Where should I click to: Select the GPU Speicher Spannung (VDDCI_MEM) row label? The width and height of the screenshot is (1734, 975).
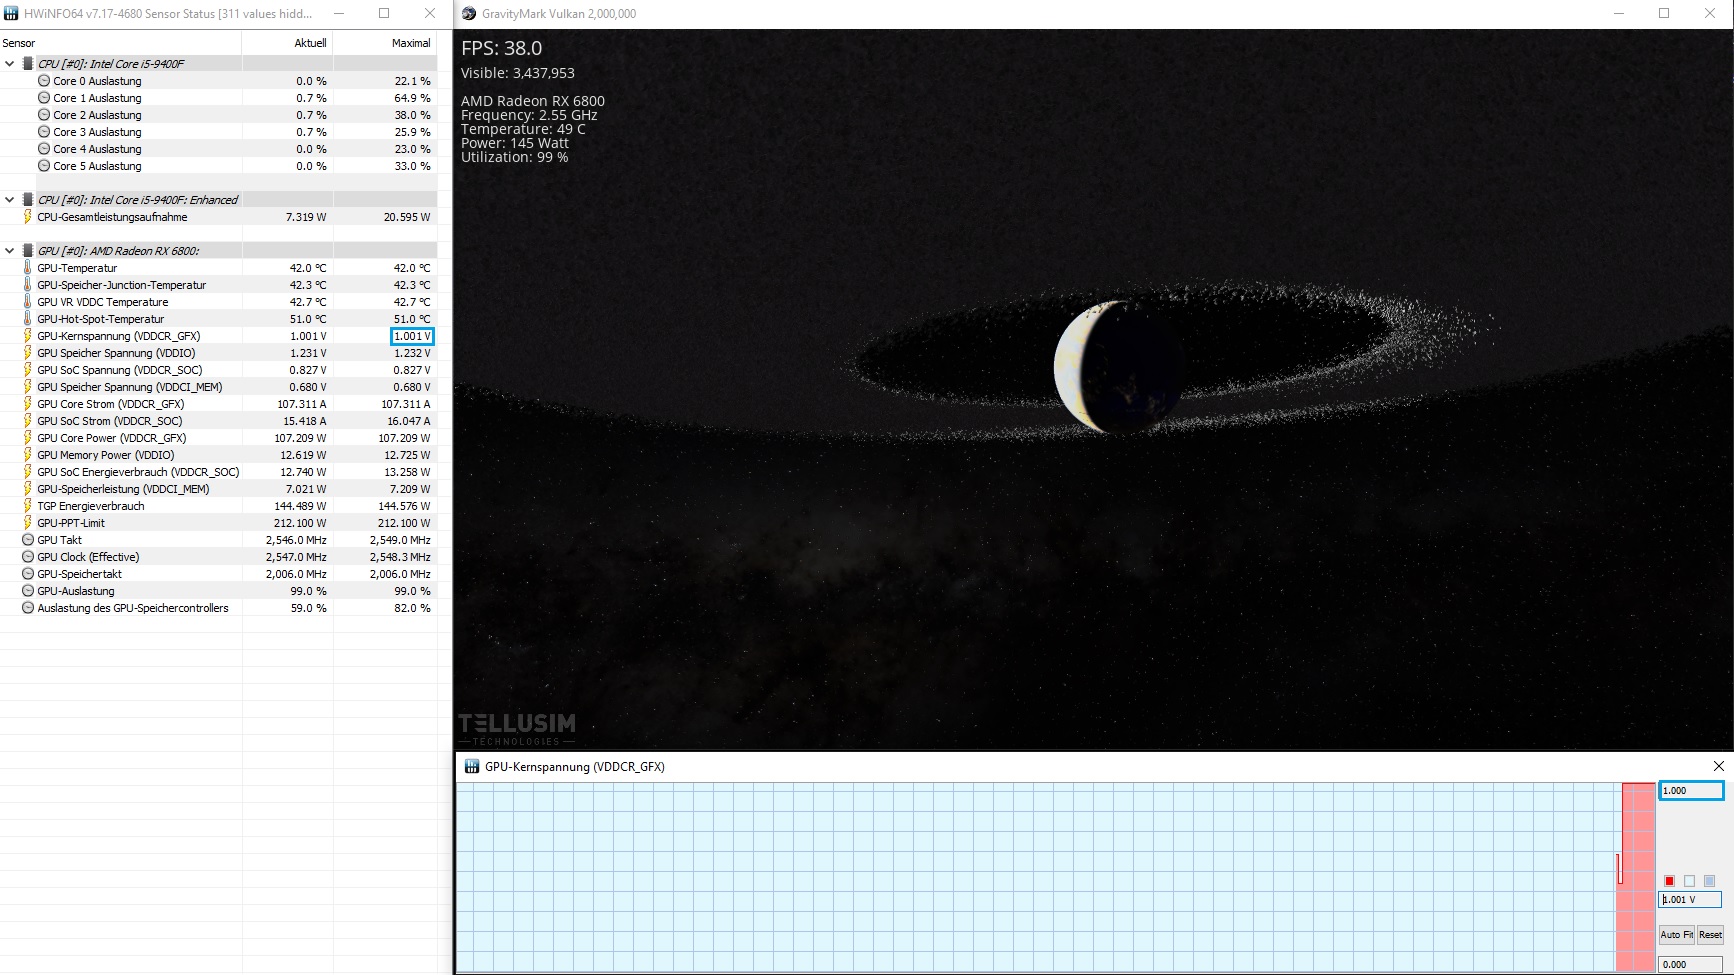point(130,387)
